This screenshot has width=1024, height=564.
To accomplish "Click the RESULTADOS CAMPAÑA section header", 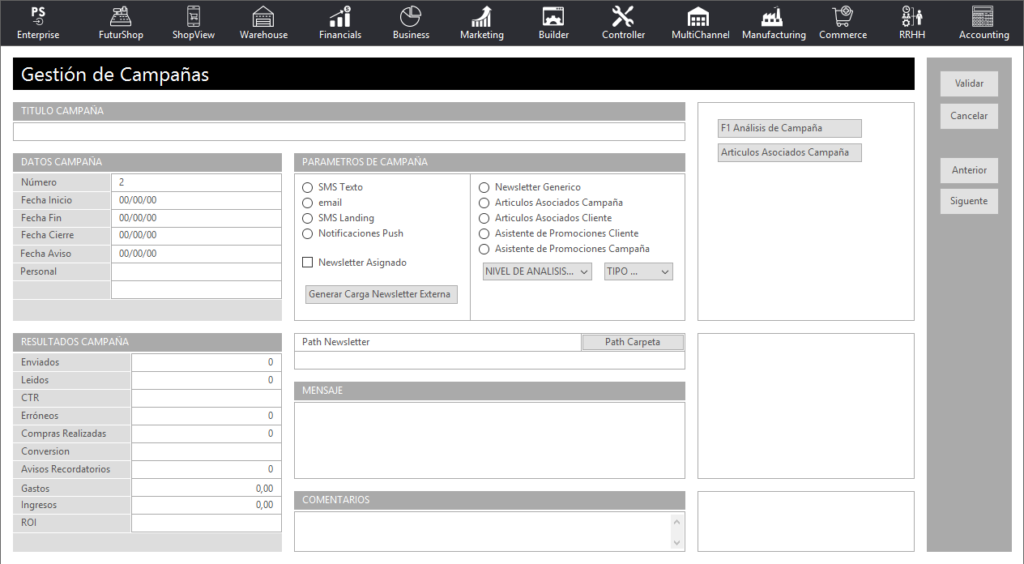I will pyautogui.click(x=147, y=342).
